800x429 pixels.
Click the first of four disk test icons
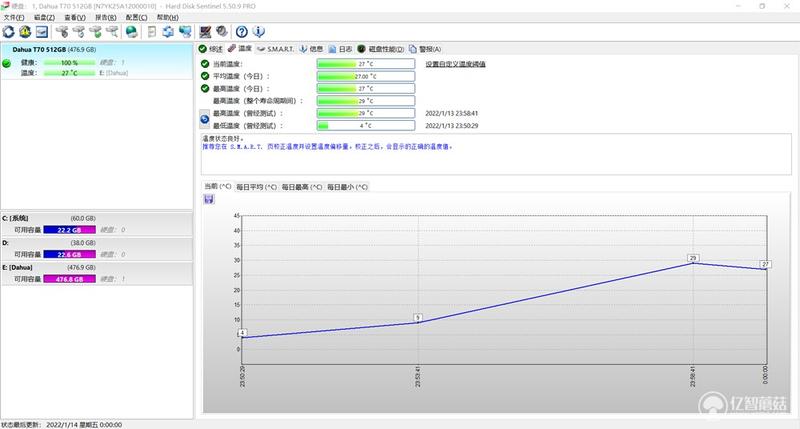[62, 32]
